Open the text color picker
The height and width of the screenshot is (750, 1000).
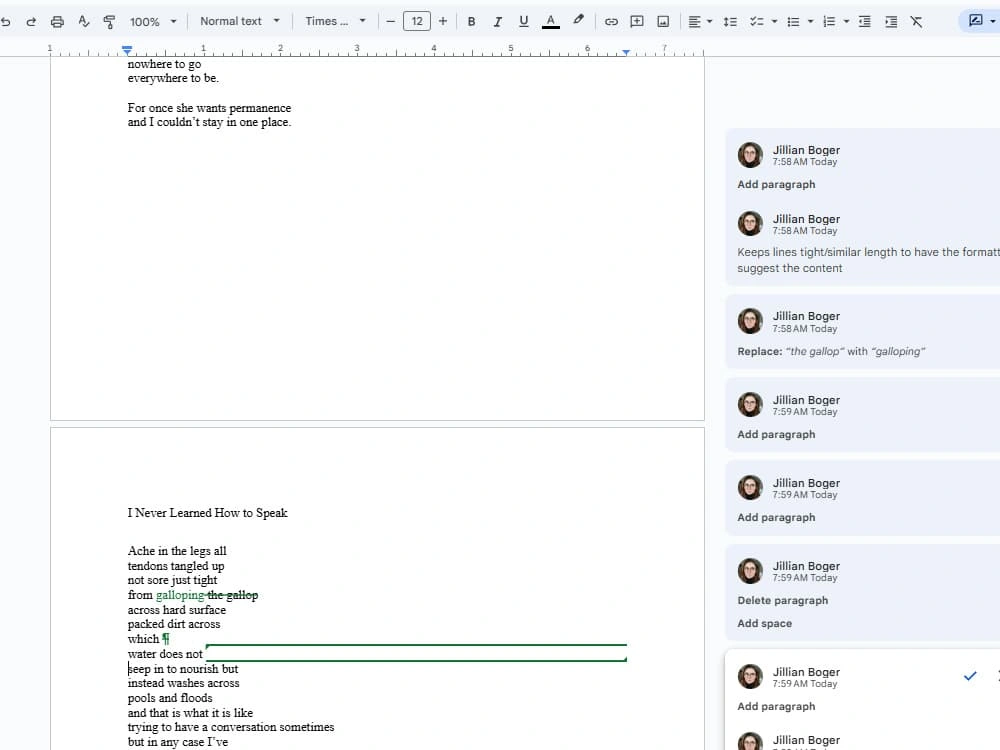[550, 22]
